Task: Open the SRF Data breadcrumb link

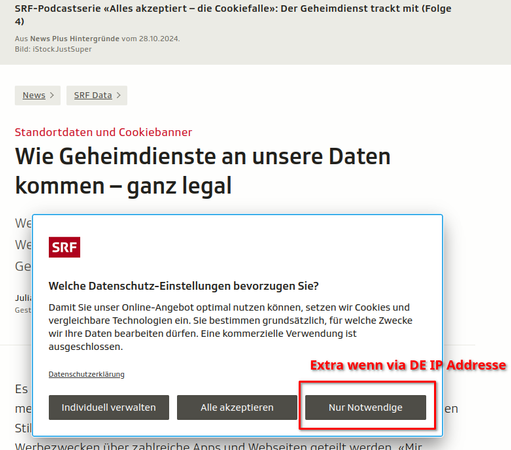Action: coord(97,95)
